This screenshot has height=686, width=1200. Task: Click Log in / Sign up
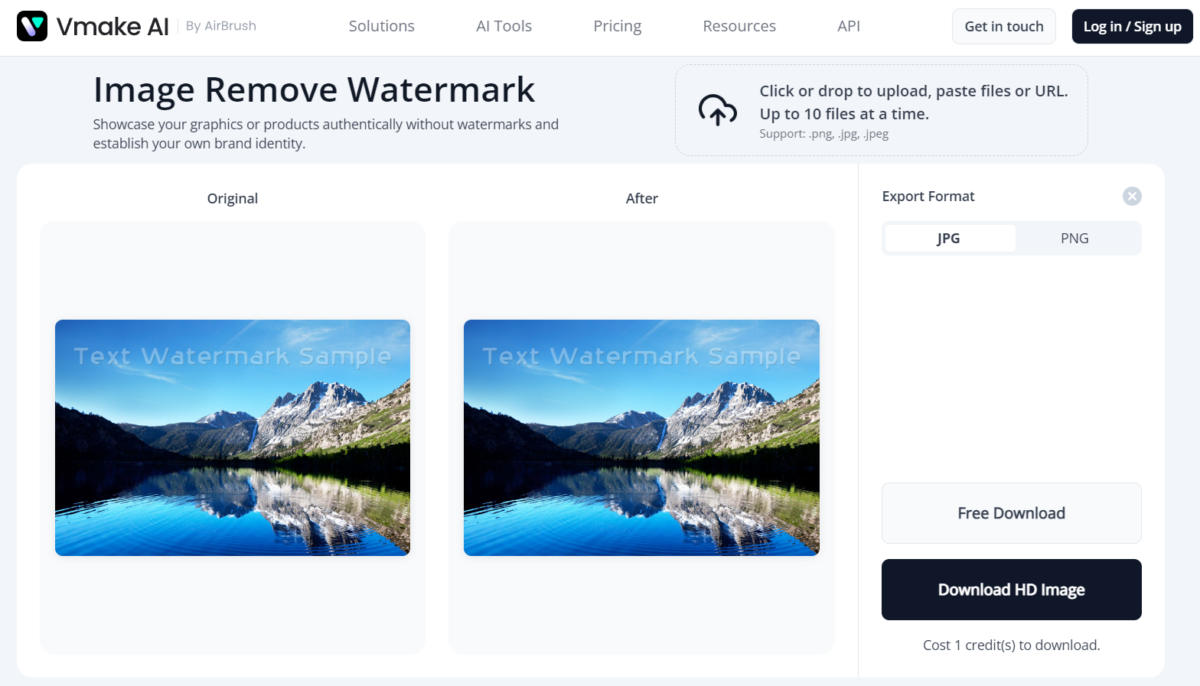pos(1132,26)
